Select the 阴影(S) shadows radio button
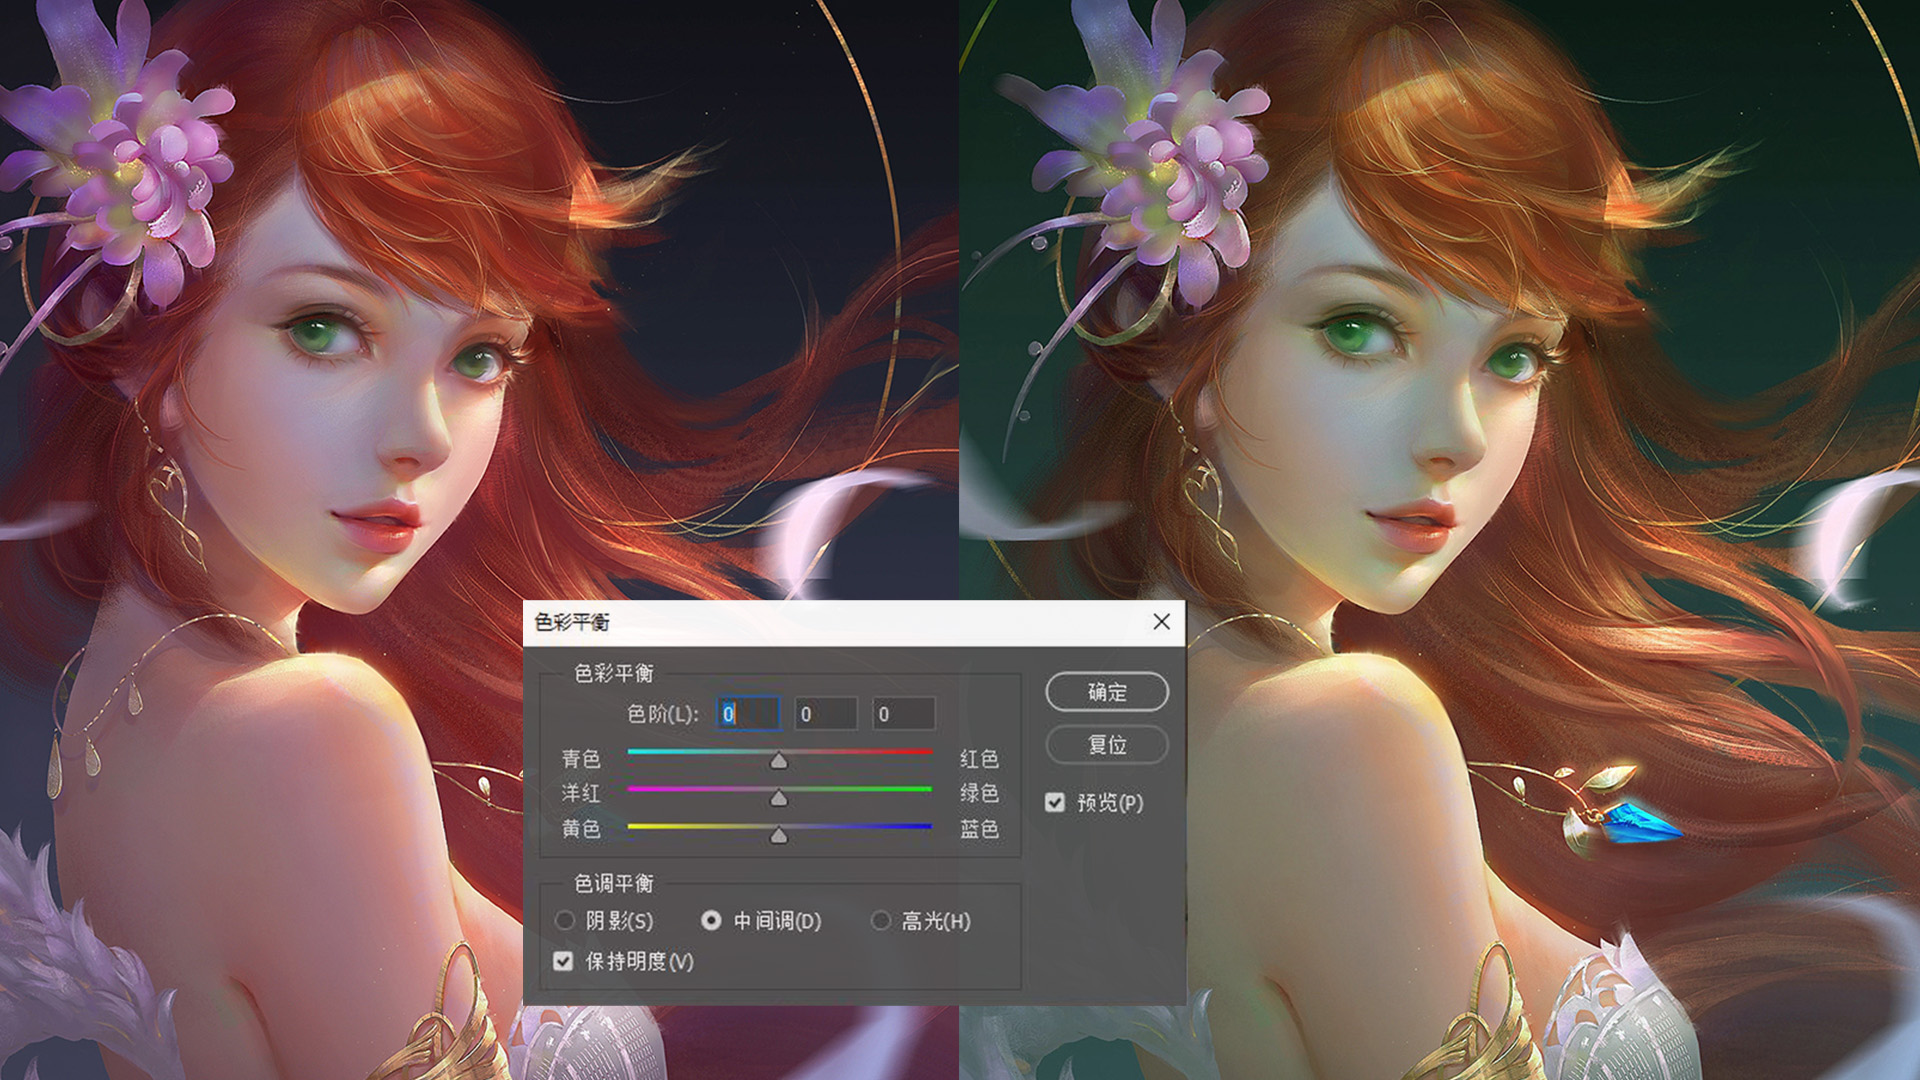The image size is (1920, 1080). pos(565,920)
